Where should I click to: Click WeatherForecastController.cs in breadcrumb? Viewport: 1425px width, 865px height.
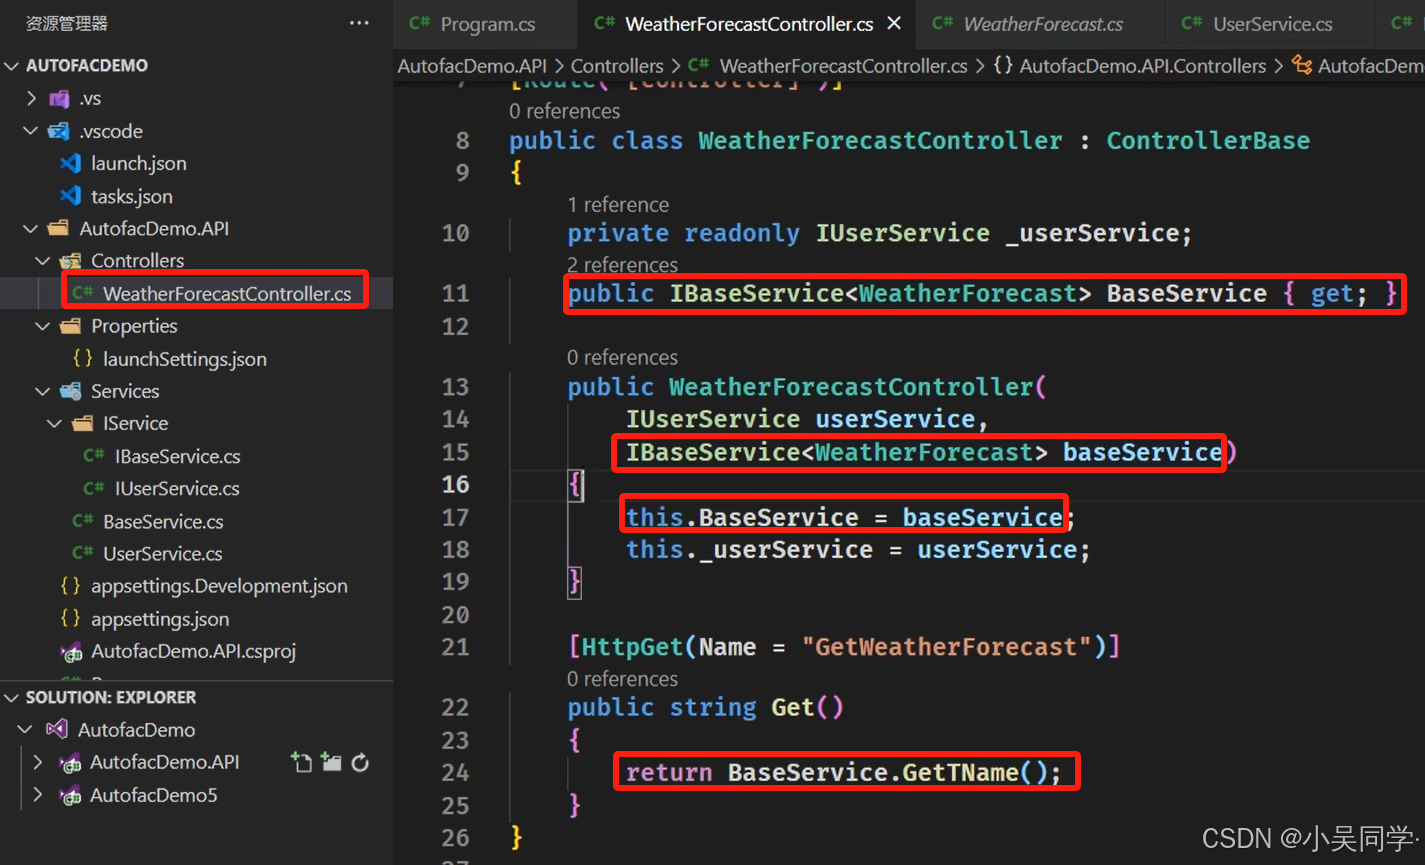(843, 66)
